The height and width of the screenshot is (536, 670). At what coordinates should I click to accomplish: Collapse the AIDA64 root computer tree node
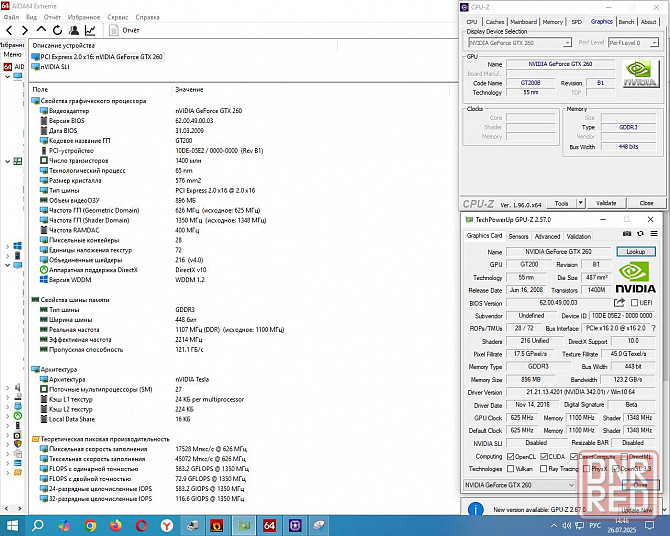click(x=7, y=77)
